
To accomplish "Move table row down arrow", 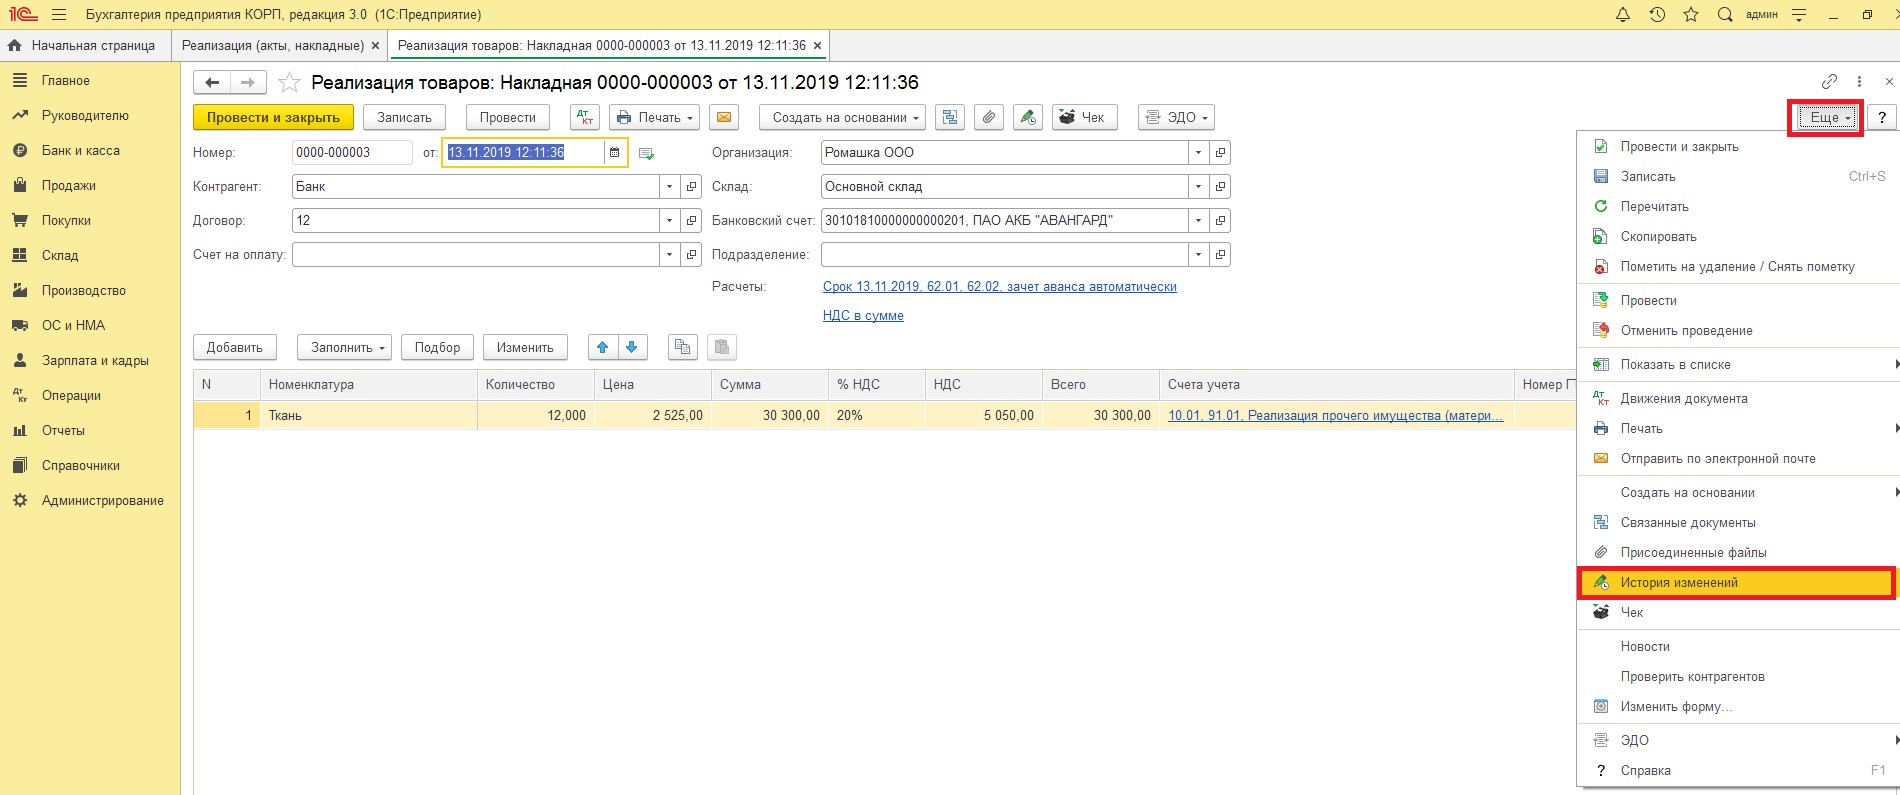I will pyautogui.click(x=632, y=347).
